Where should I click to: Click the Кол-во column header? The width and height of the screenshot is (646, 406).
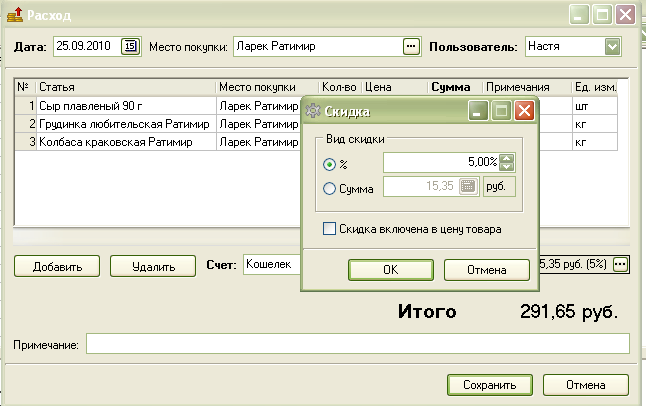click(340, 87)
